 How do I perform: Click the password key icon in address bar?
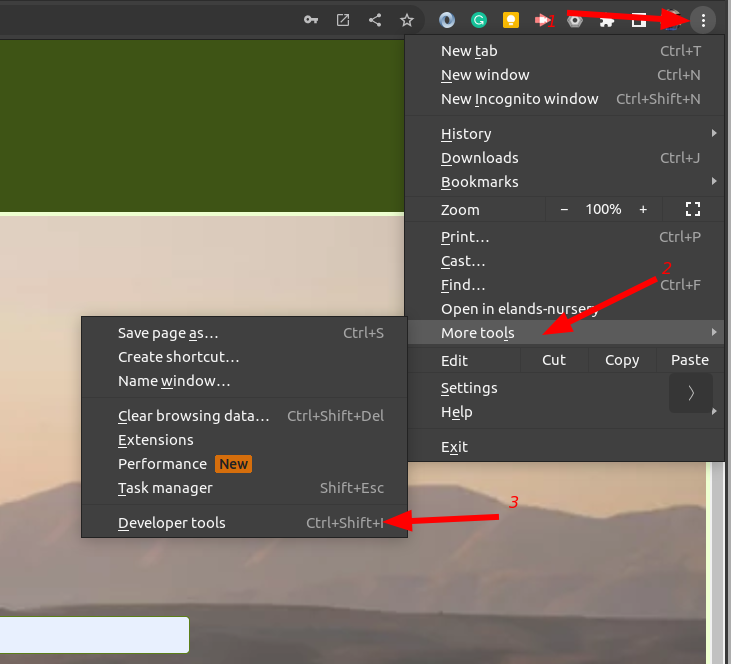tap(312, 20)
